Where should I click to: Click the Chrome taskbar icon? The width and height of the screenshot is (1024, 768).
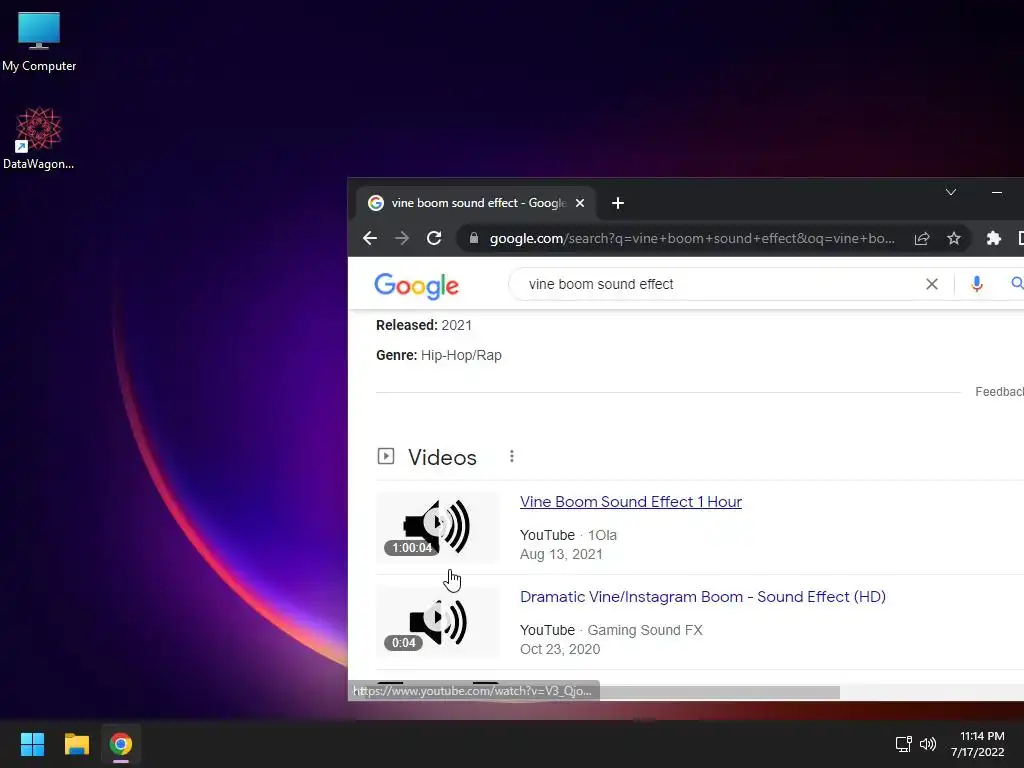coord(121,744)
